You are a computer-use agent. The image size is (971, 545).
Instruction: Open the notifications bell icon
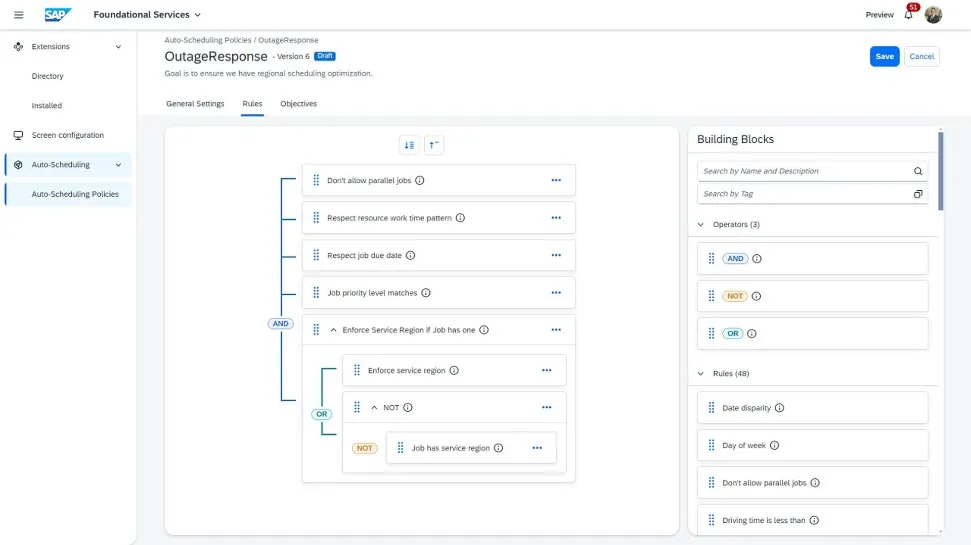[908, 15]
